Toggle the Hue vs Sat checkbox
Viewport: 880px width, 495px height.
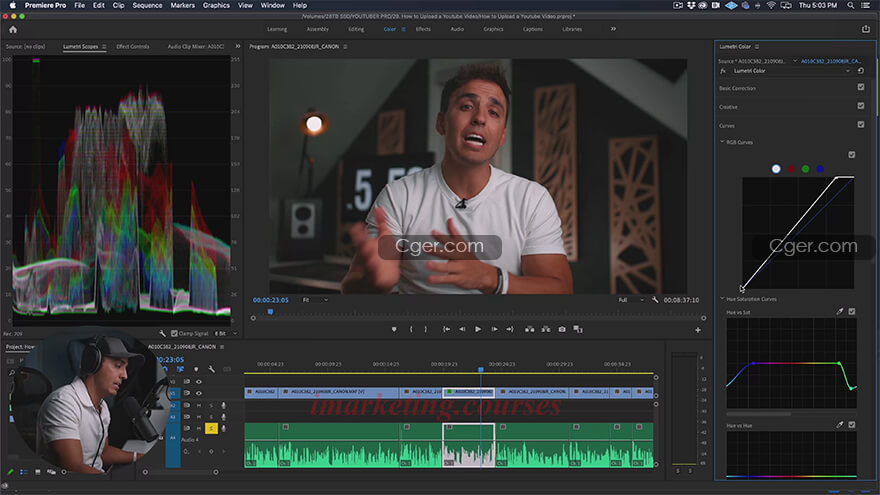(851, 311)
